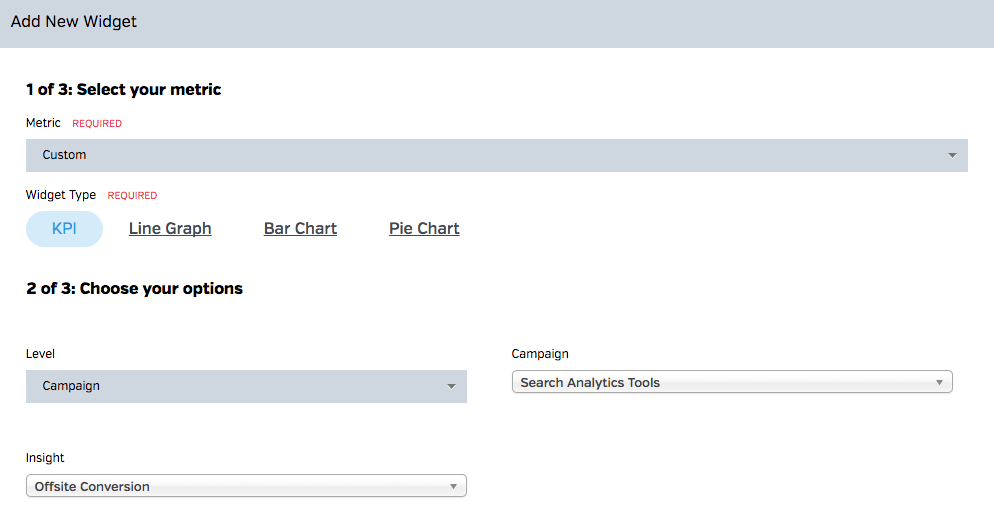
Task: Click the Insight field label
Action: point(45,458)
